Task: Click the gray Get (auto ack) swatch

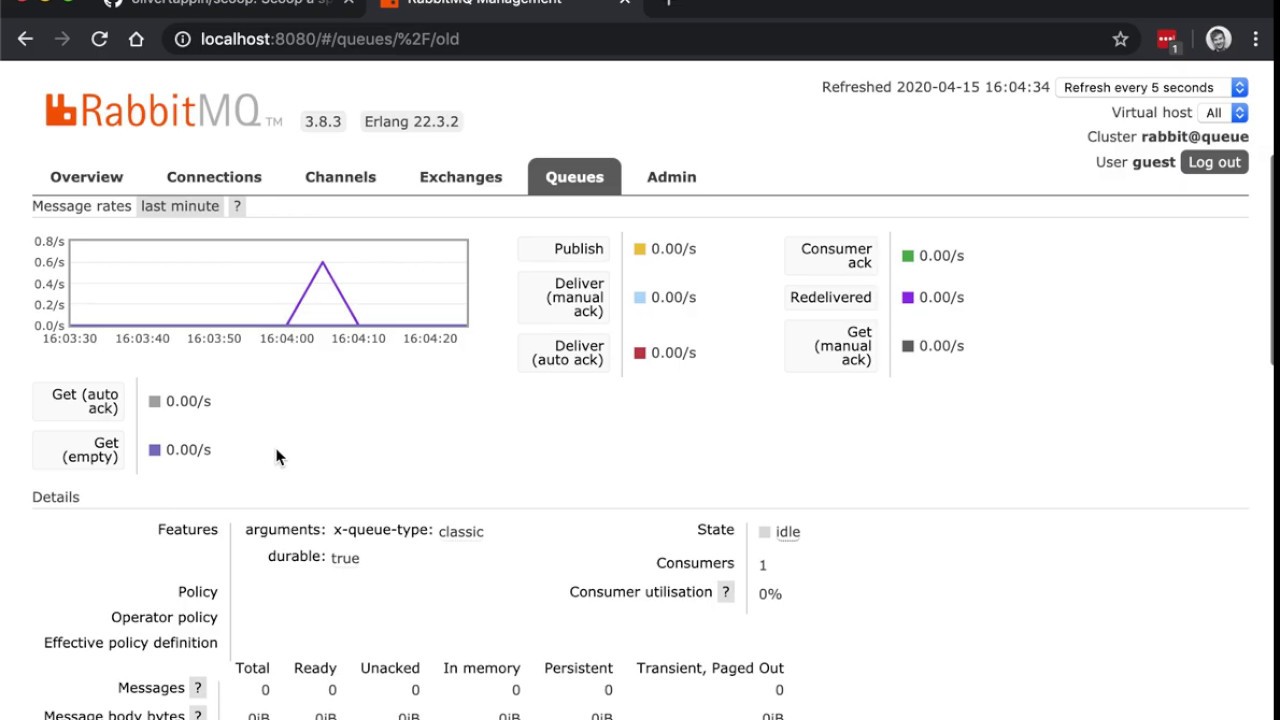Action: (x=154, y=401)
